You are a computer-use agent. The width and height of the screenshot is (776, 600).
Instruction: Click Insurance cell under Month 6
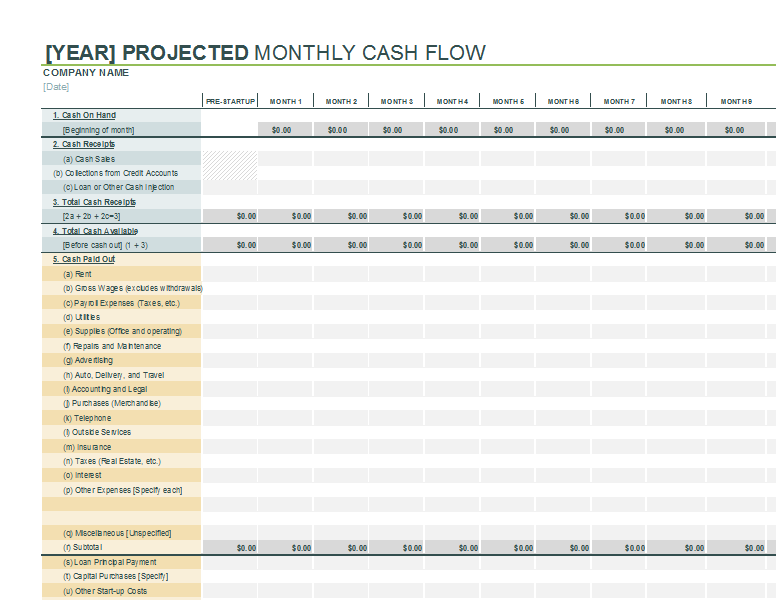click(563, 447)
